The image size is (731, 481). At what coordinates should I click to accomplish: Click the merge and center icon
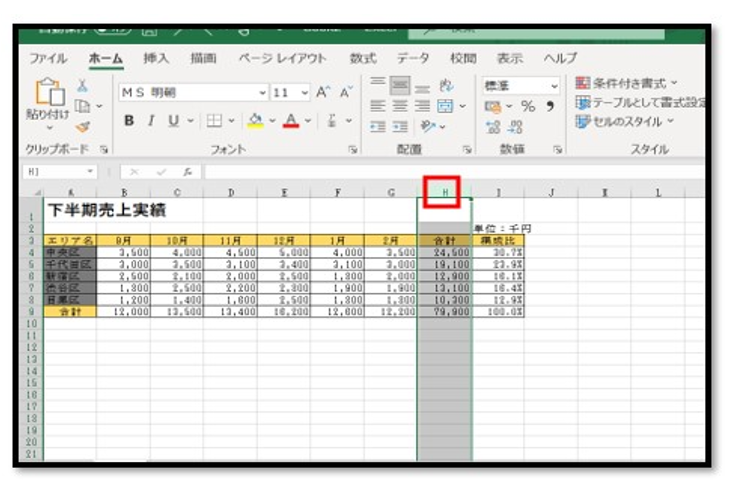point(445,106)
